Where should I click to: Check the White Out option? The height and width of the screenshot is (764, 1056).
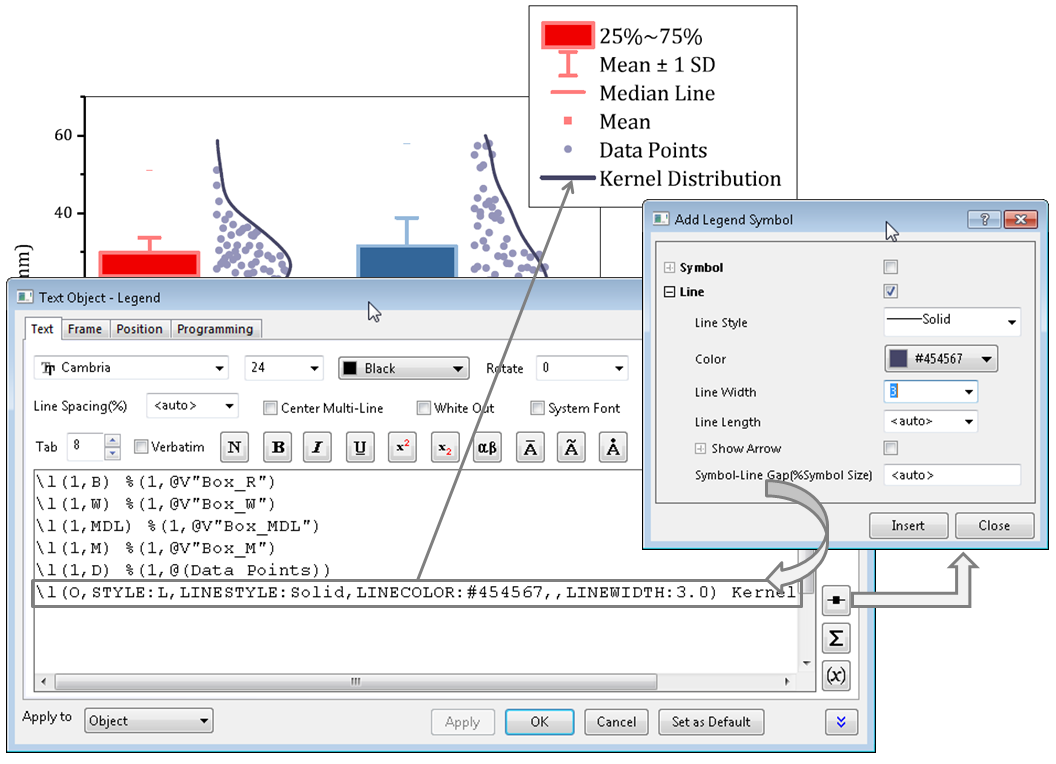coord(424,408)
